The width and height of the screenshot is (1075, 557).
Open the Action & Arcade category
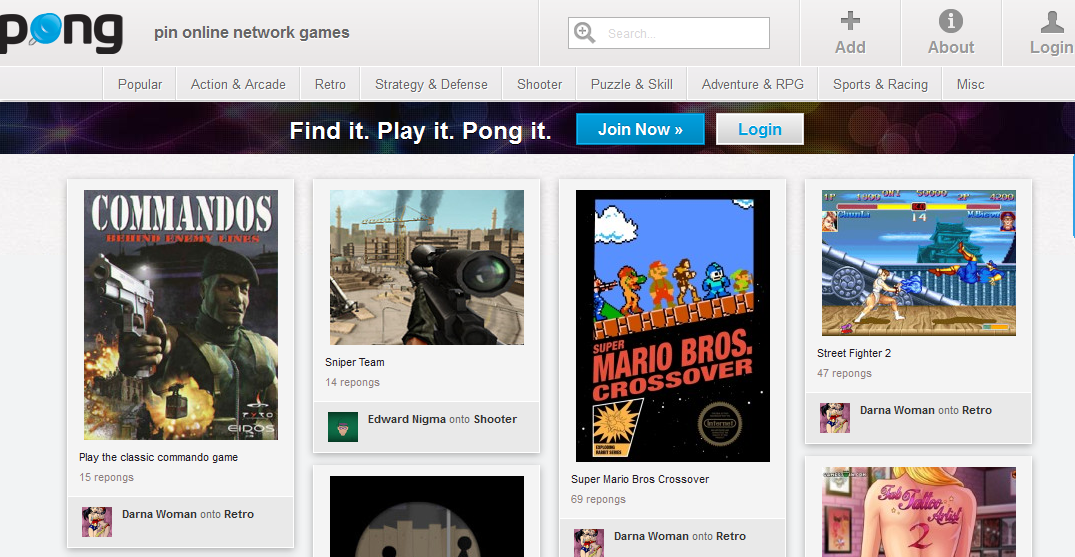238,84
